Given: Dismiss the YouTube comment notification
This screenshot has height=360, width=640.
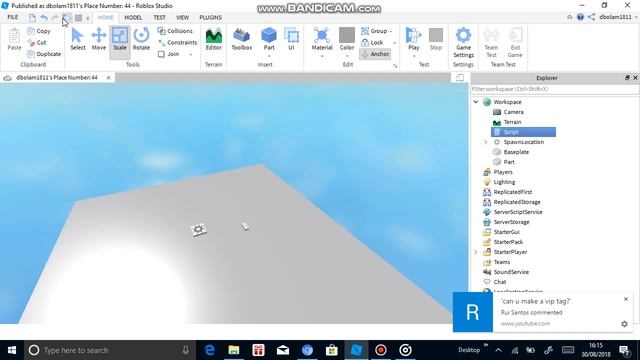Looking at the screenshot, I should pyautogui.click(x=626, y=299).
